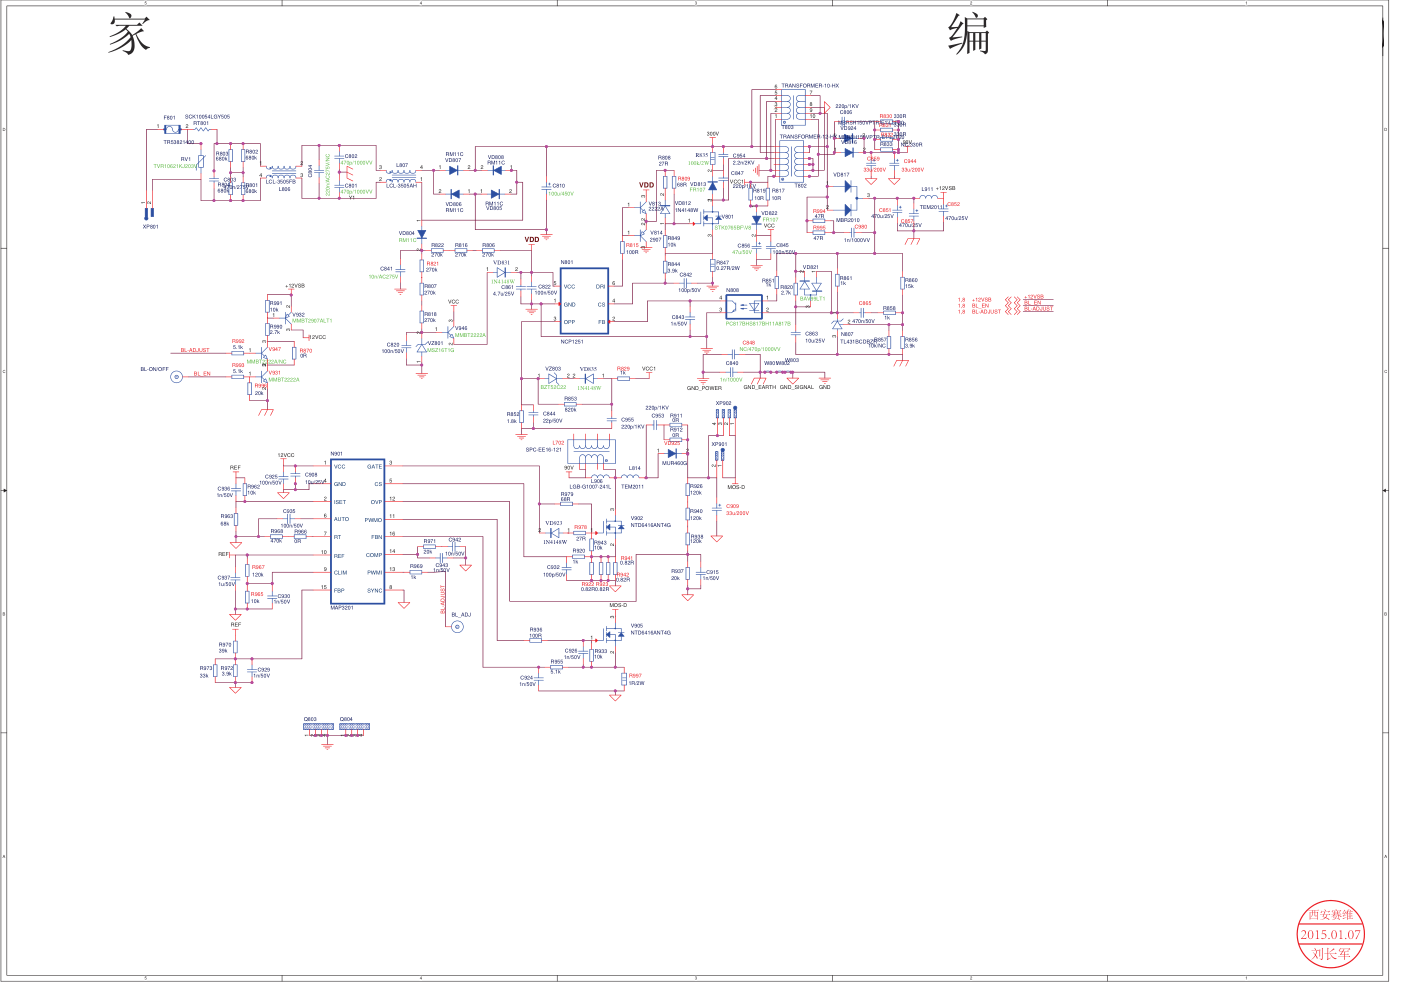
Task: Select the V905 MOSFET symbol
Action: click(x=613, y=634)
